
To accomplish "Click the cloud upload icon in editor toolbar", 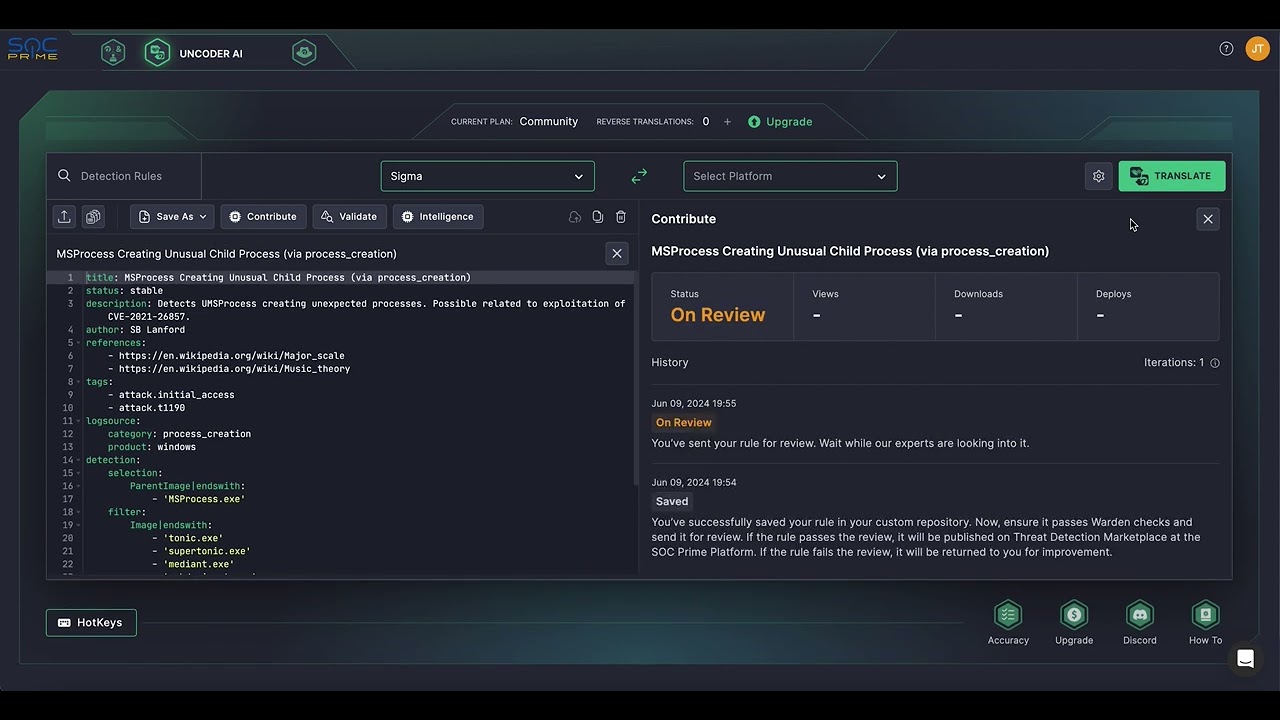I will (575, 217).
